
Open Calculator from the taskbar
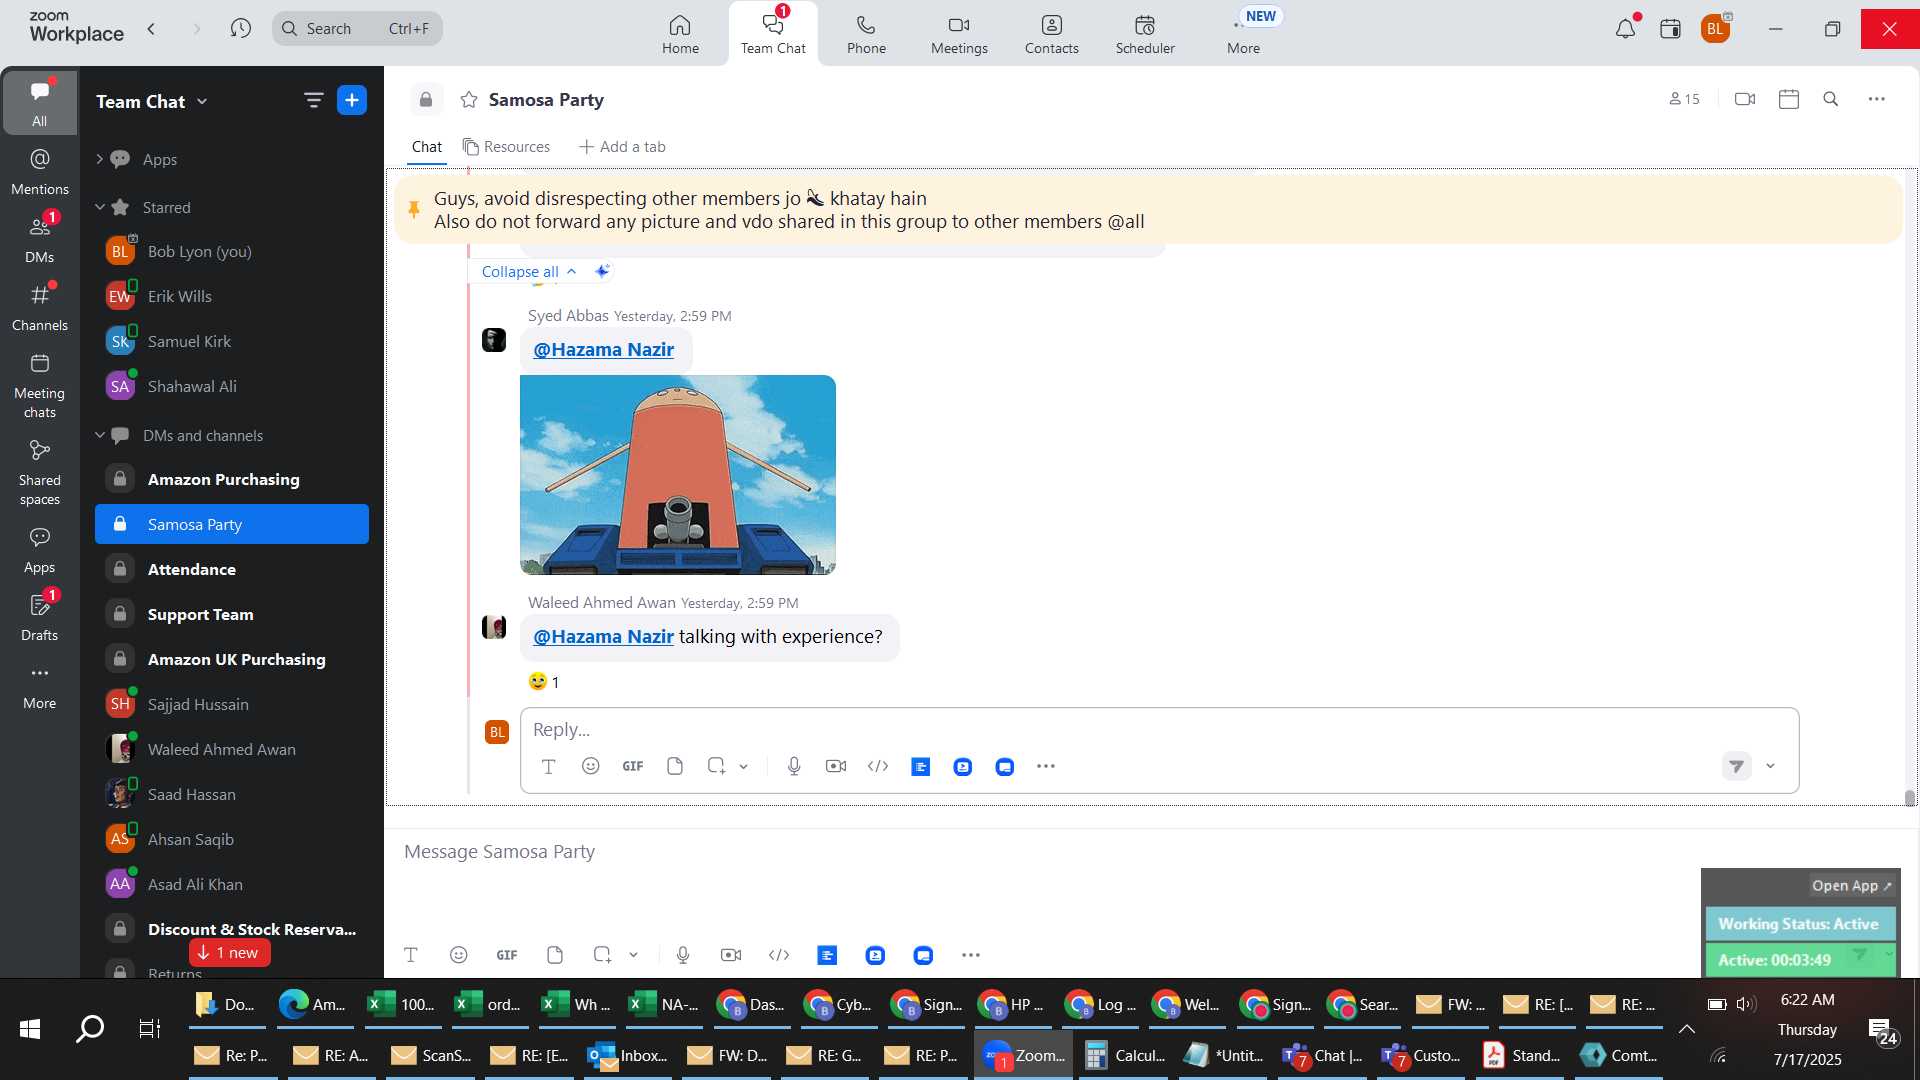pyautogui.click(x=1126, y=1055)
